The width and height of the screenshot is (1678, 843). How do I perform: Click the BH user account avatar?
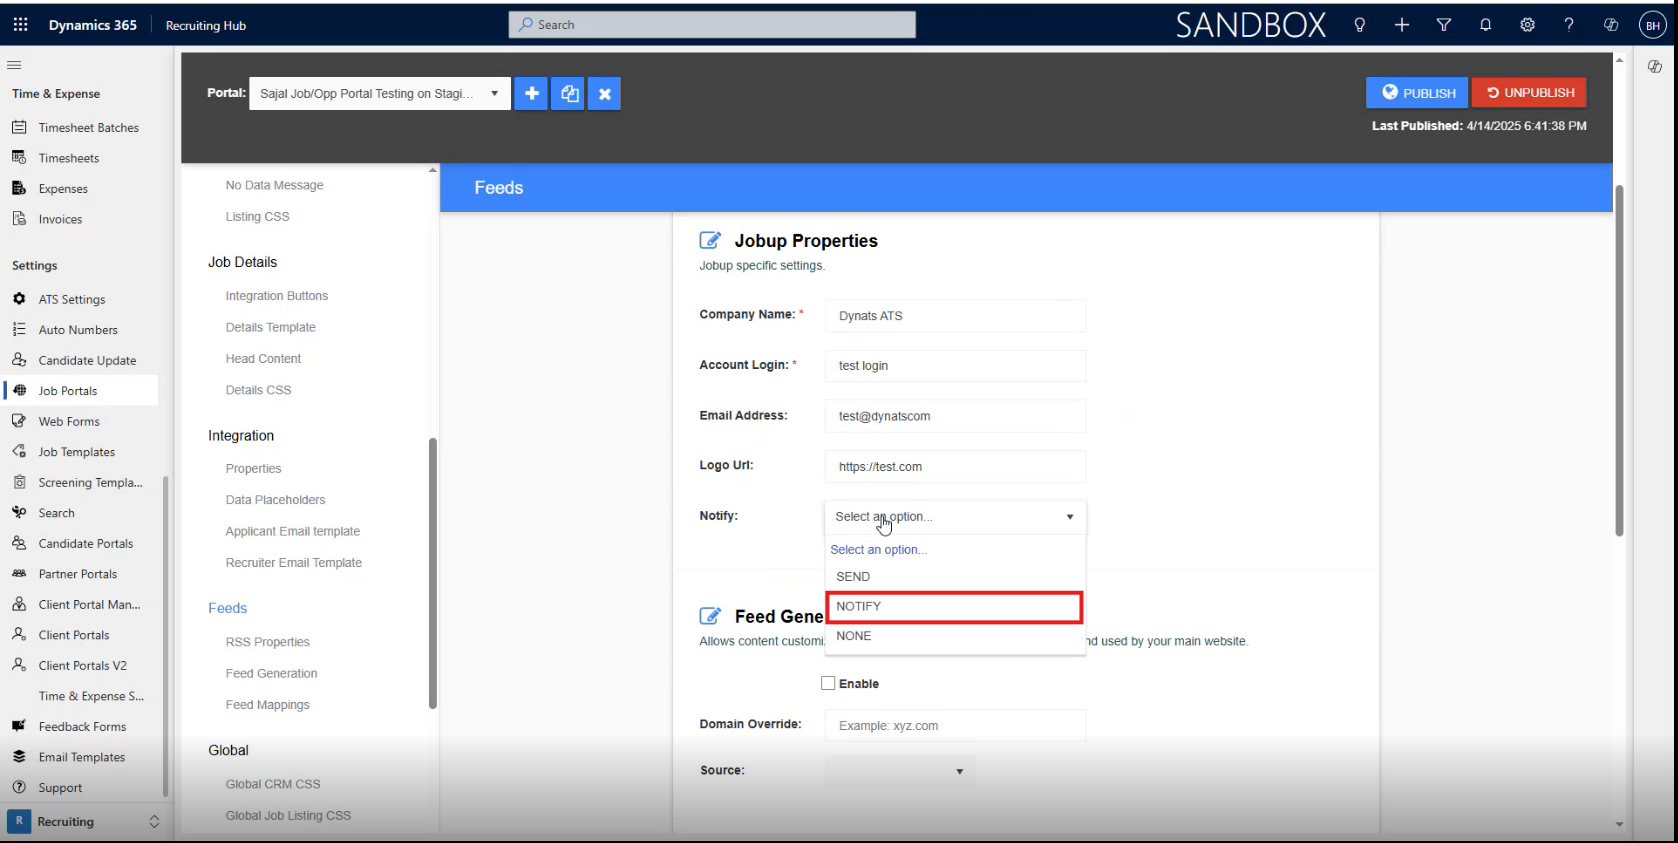click(x=1653, y=25)
